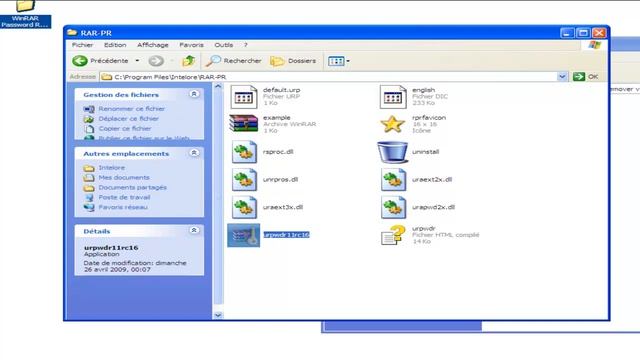The image size is (640, 360).
Task: Maximize the RAR-PR window
Action: point(583,33)
